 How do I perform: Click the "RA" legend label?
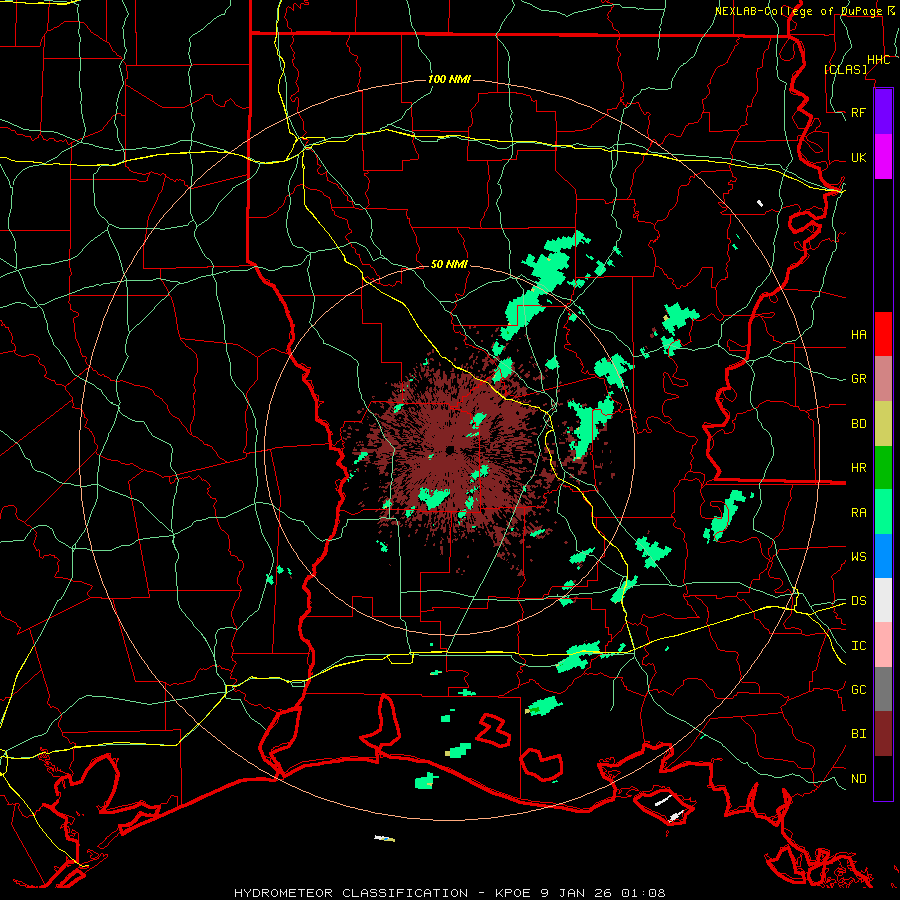(x=859, y=512)
